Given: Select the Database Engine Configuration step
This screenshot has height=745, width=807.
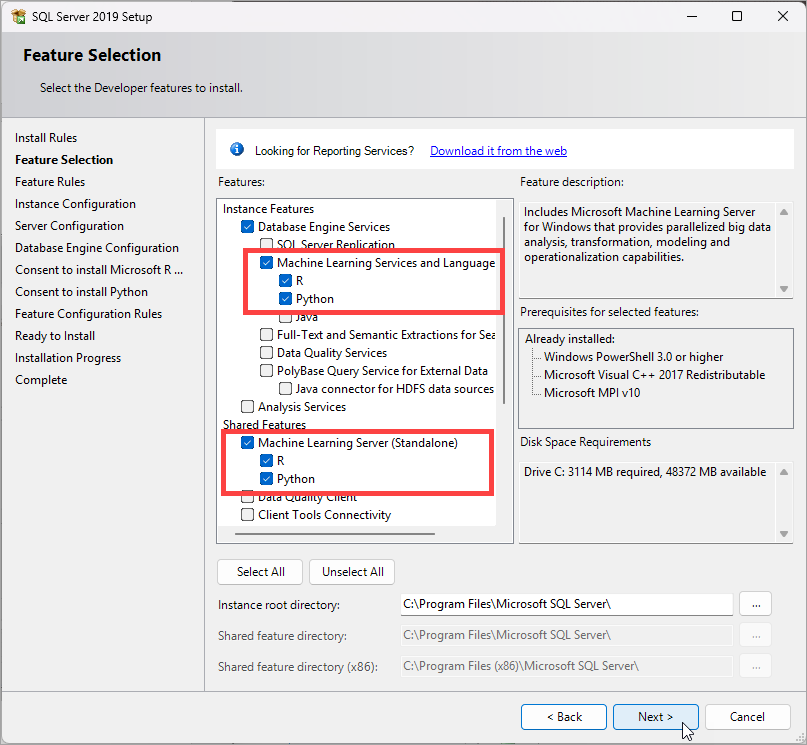Looking at the screenshot, I should 97,248.
